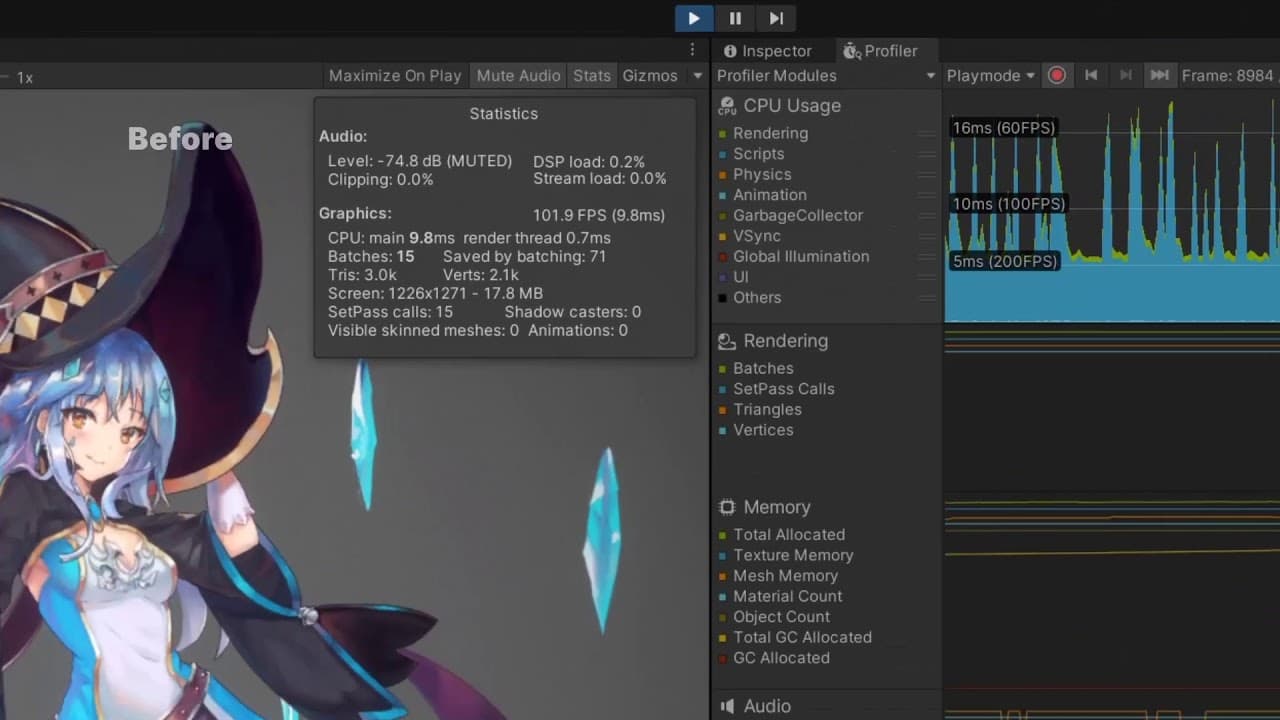Click the Batches: 15 statistic

tap(371, 256)
